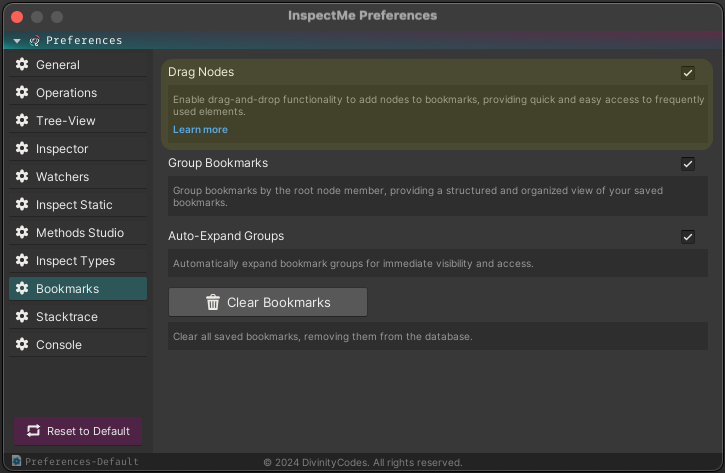Uncheck the Drag Nodes checkbox
Screen dimensions: 725x473
click(688, 73)
